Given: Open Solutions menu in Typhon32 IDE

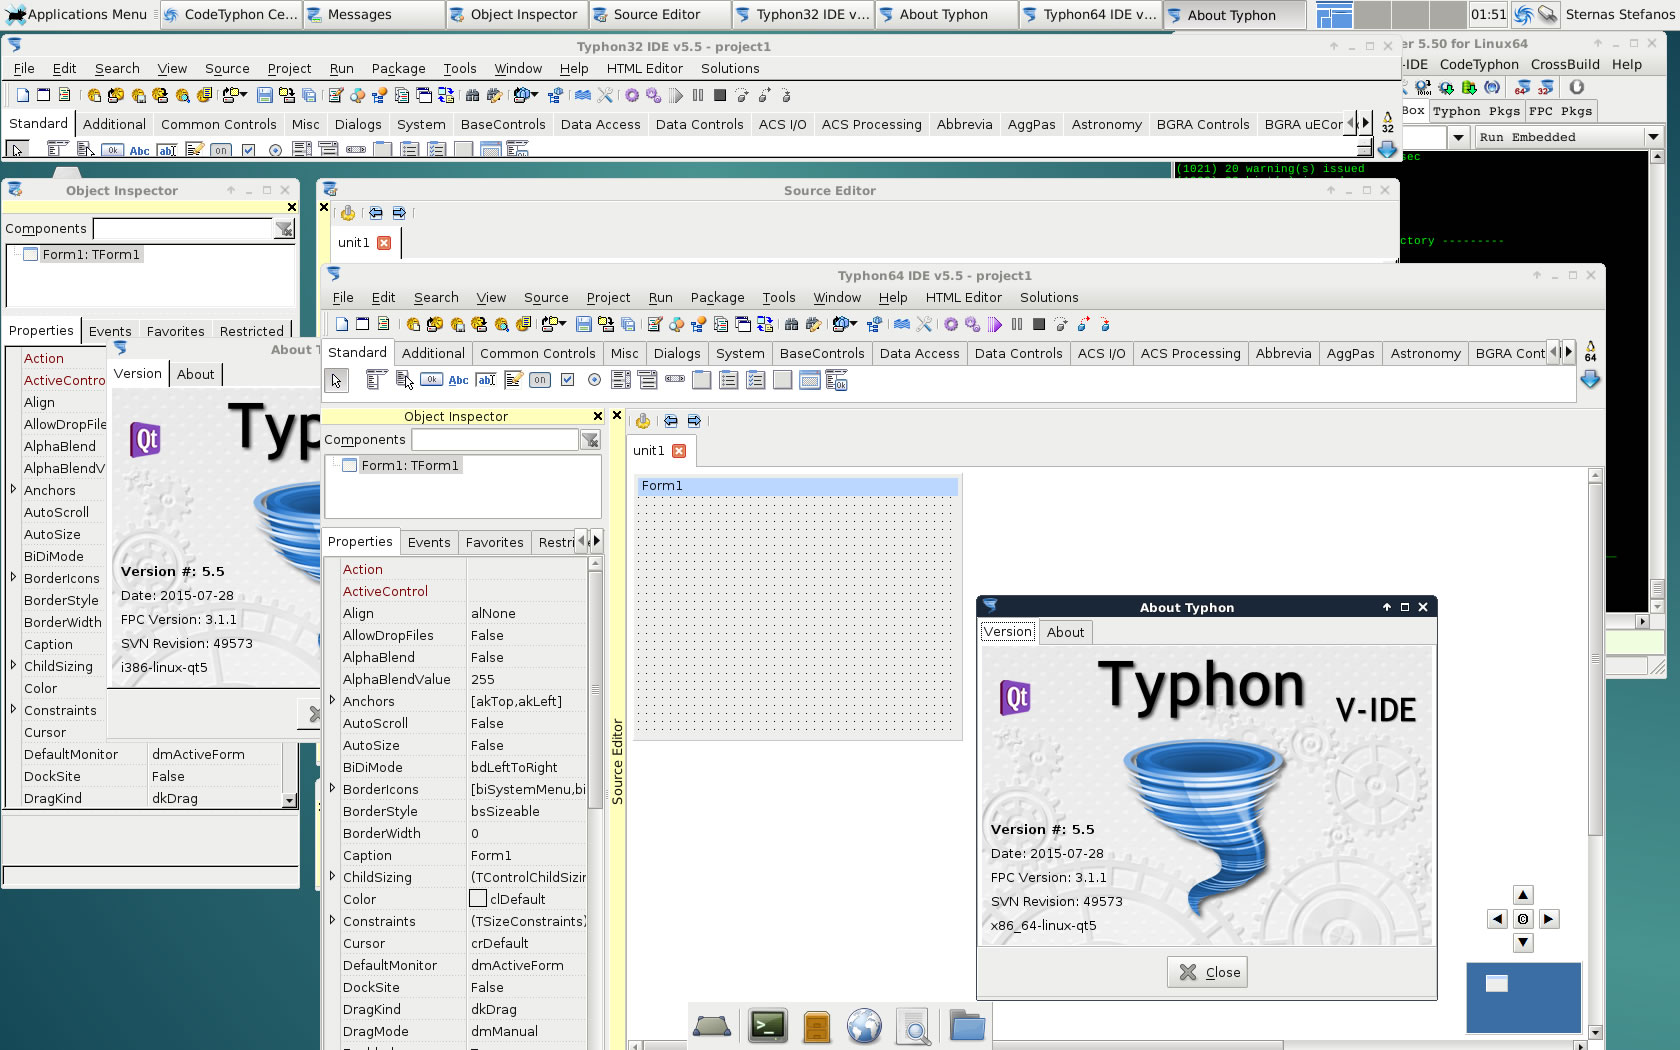Looking at the screenshot, I should (730, 68).
